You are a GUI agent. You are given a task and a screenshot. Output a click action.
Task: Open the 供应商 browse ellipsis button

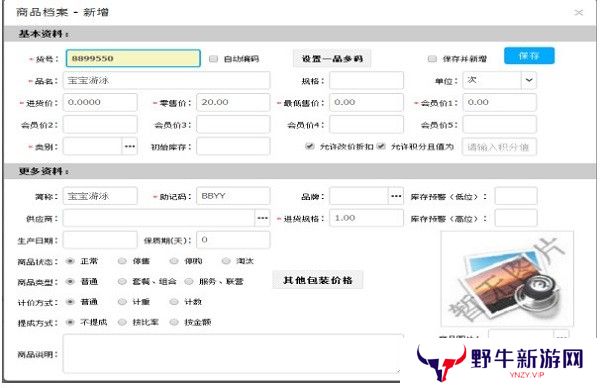pos(262,218)
